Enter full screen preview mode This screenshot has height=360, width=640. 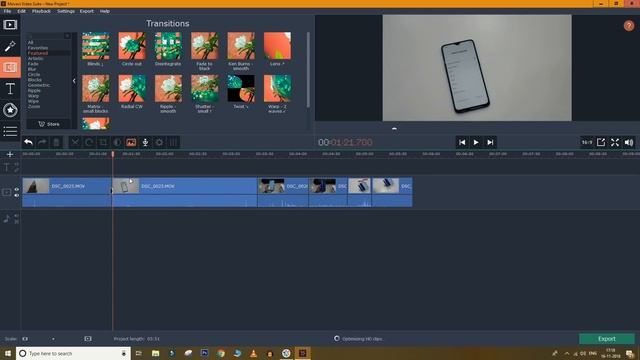coord(615,142)
